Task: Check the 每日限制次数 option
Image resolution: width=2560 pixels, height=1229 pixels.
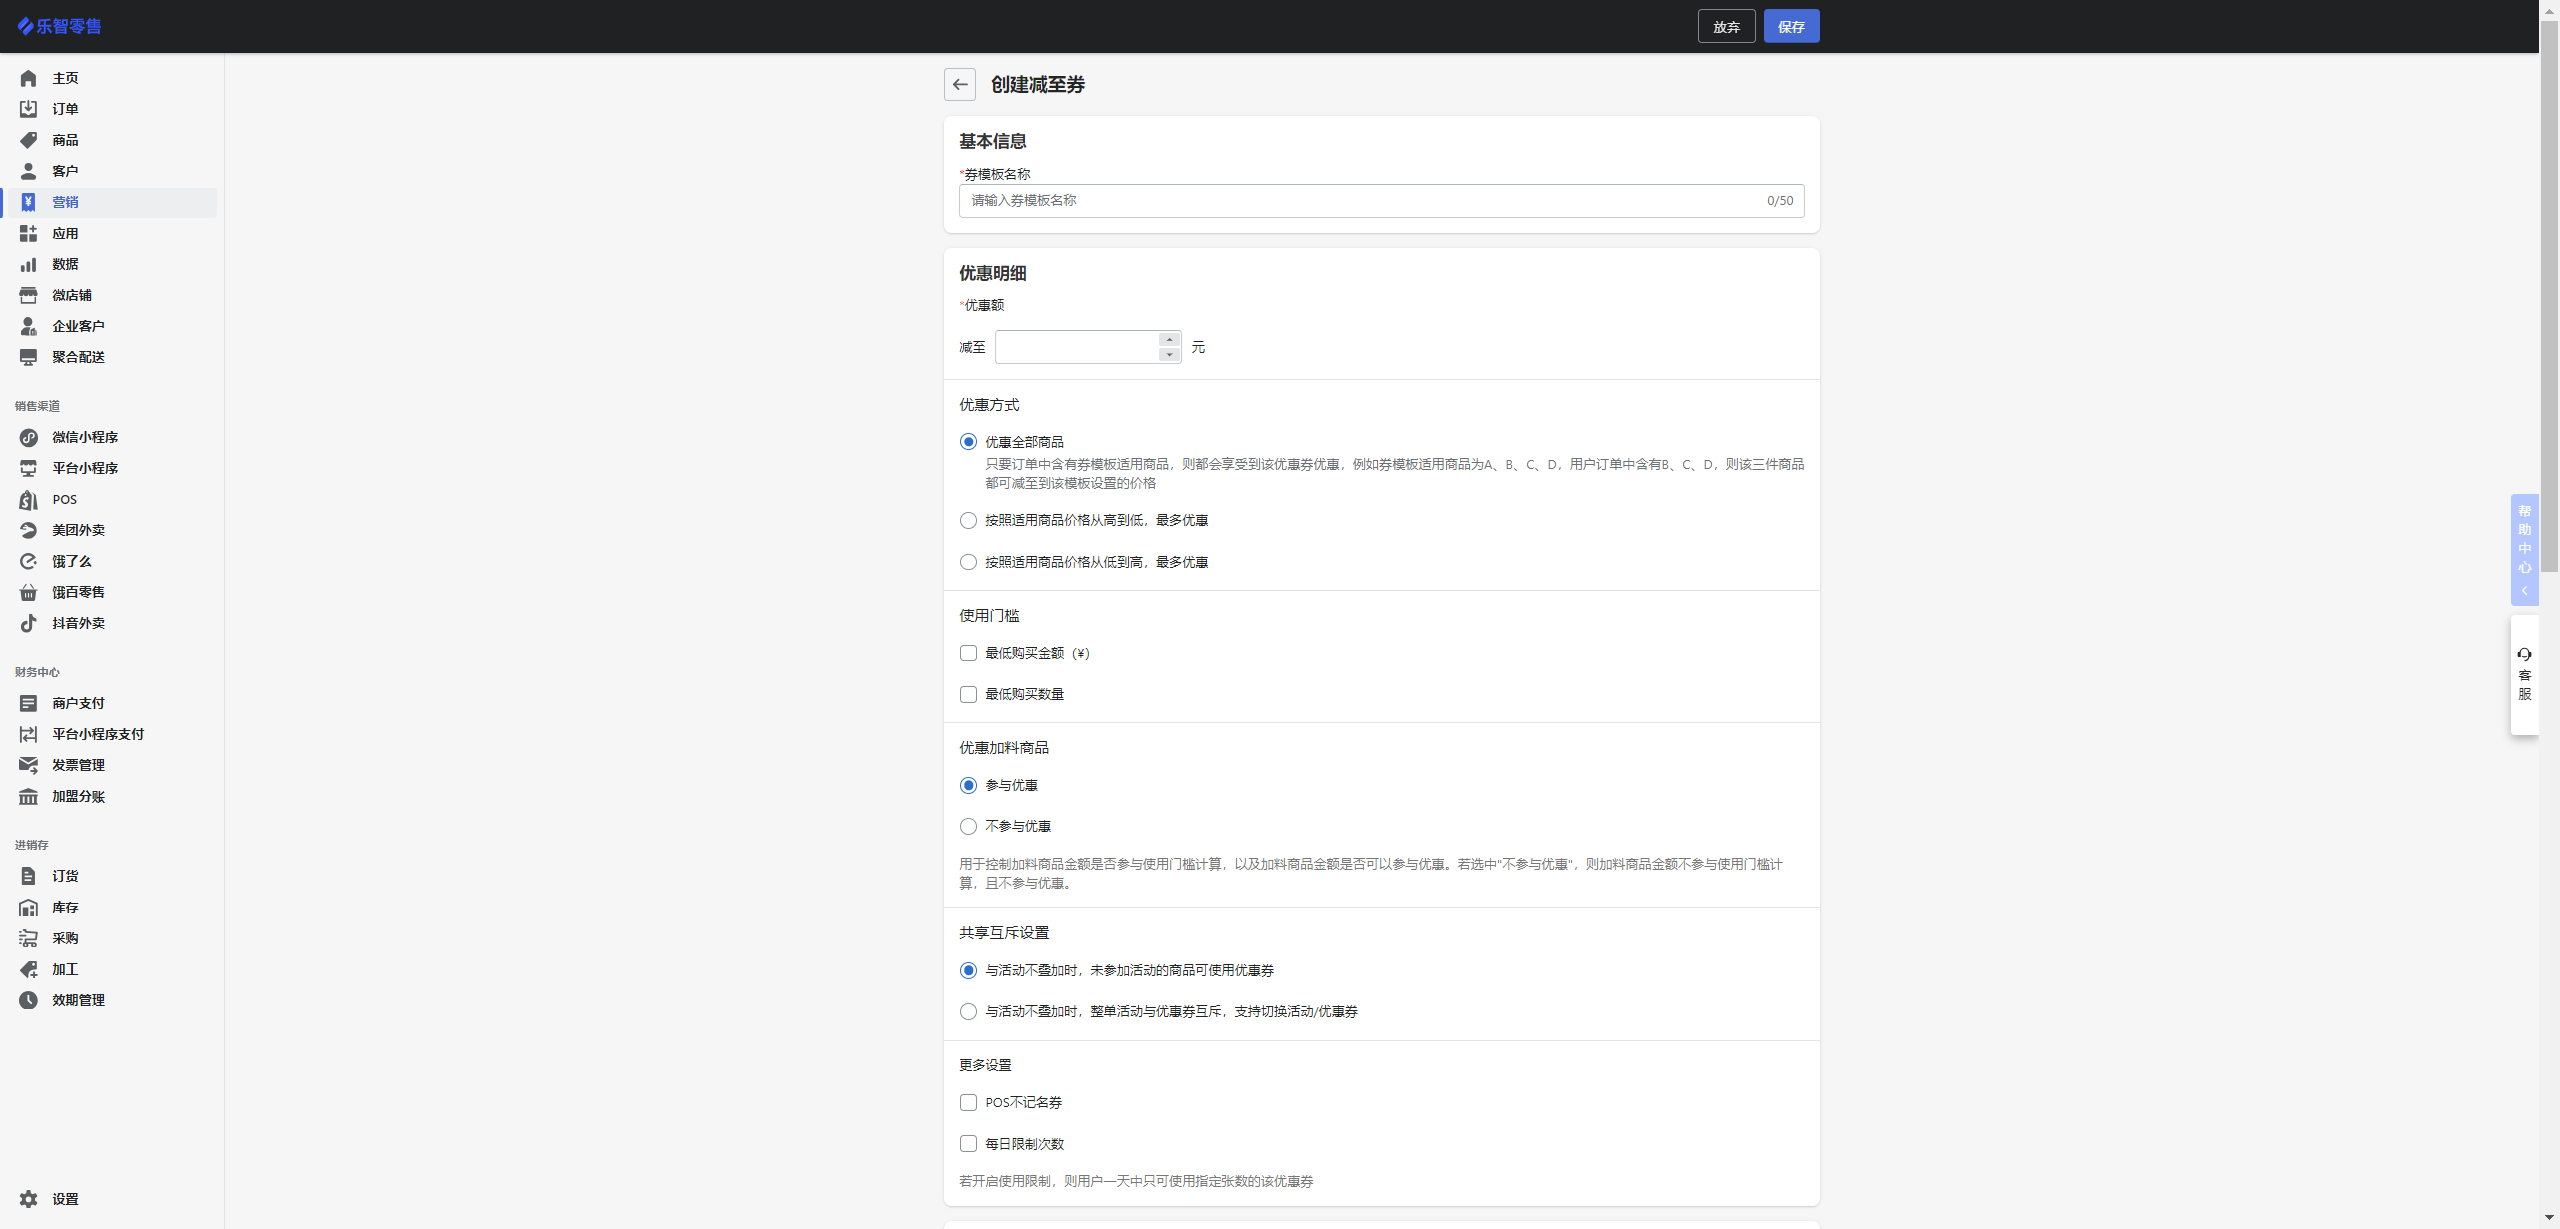Action: pos(968,1144)
